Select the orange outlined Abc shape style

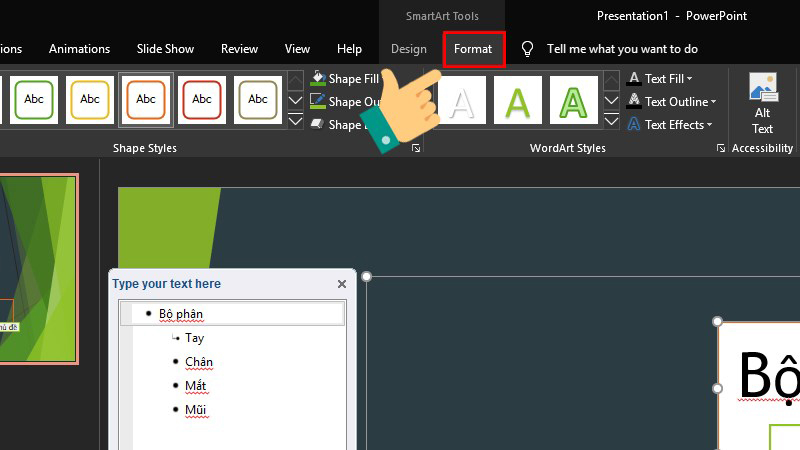pyautogui.click(x=146, y=99)
